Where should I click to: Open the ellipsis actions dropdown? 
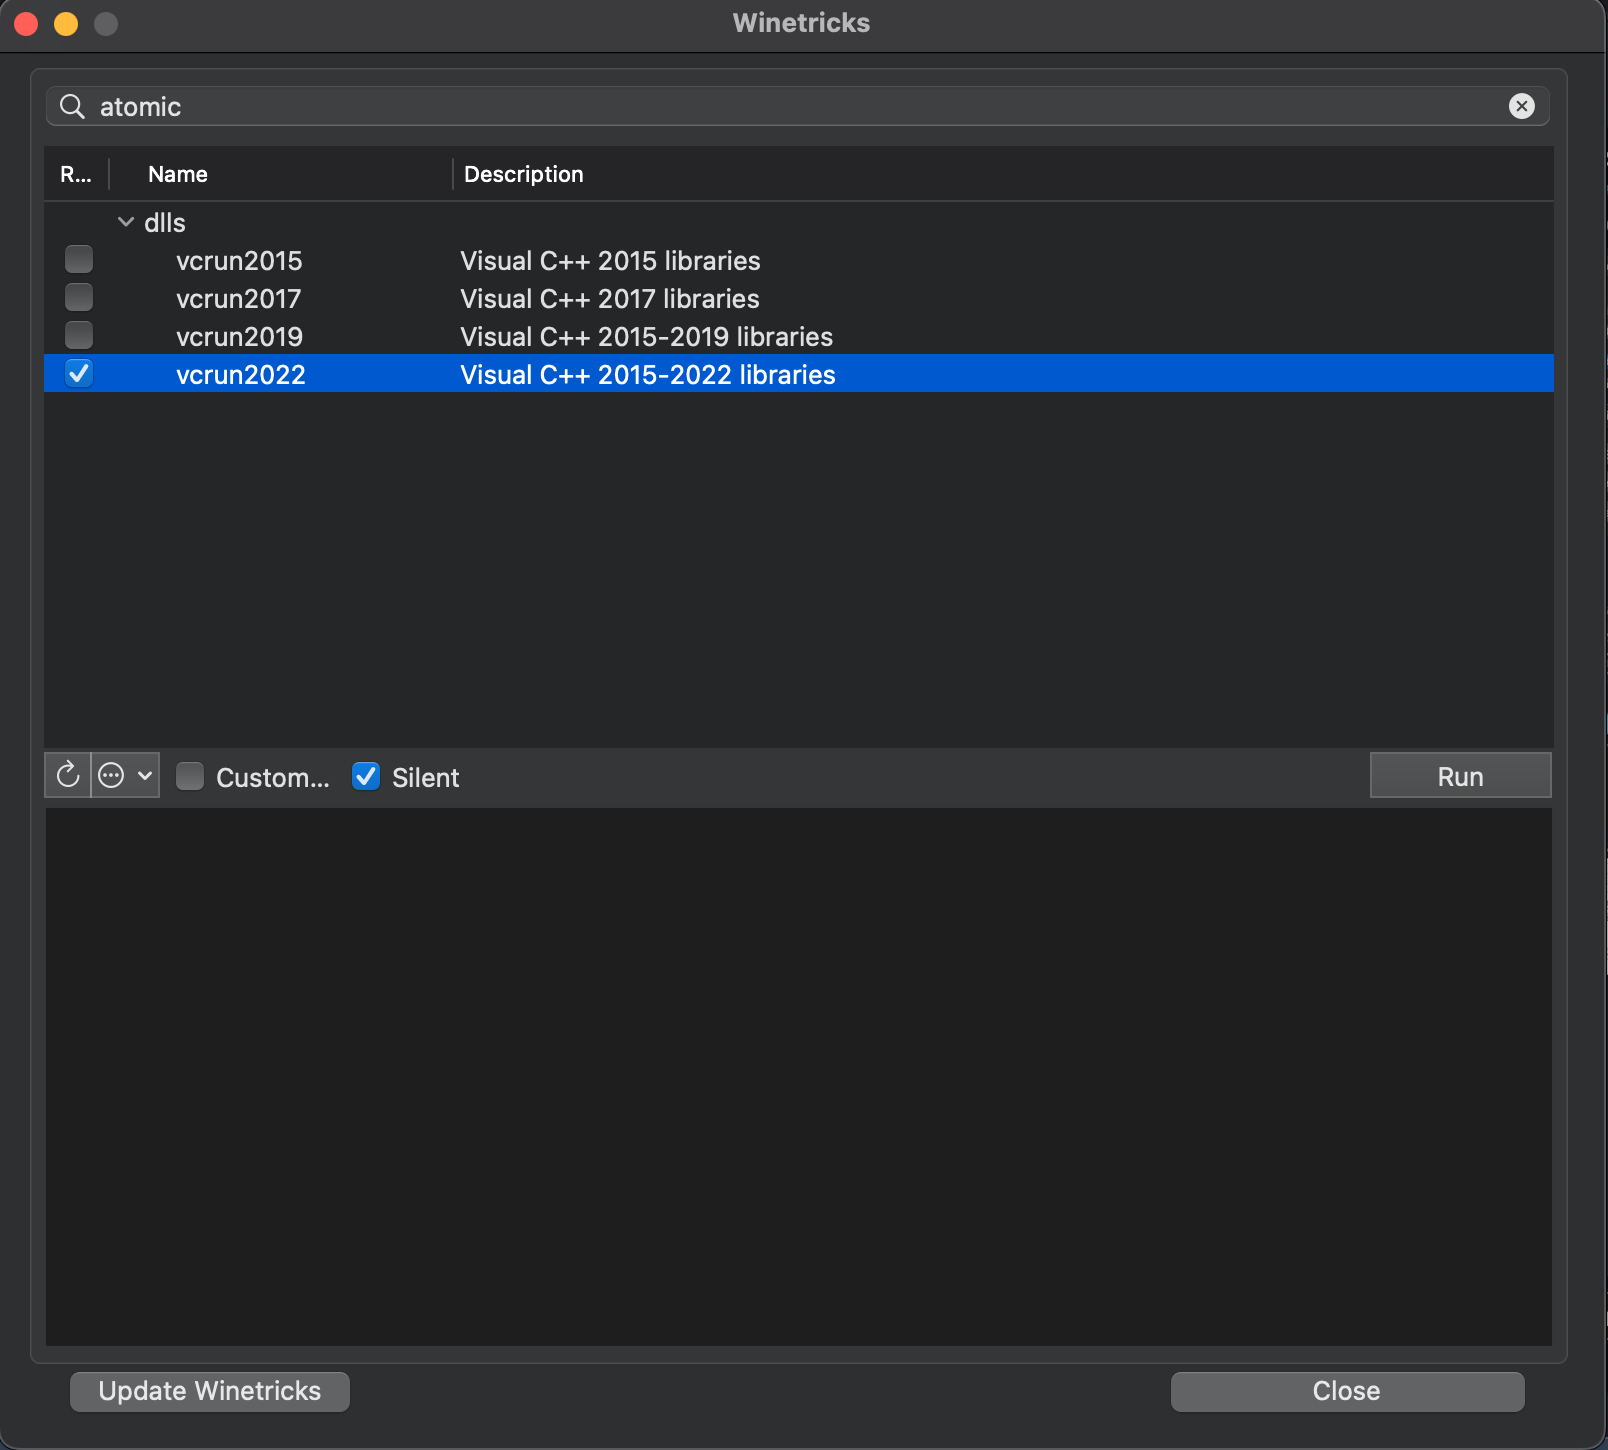pyautogui.click(x=126, y=775)
